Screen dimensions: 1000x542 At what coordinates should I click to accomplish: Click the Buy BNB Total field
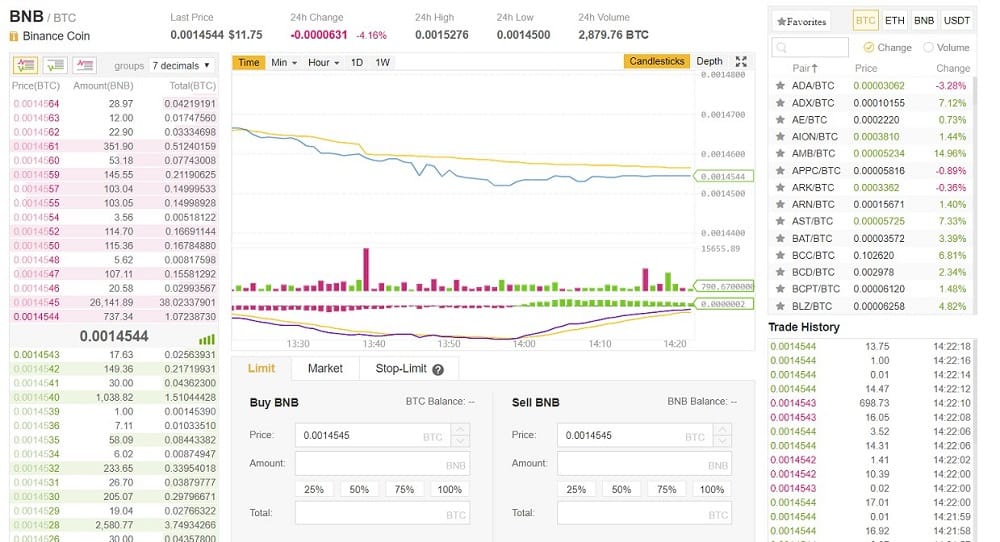[382, 513]
